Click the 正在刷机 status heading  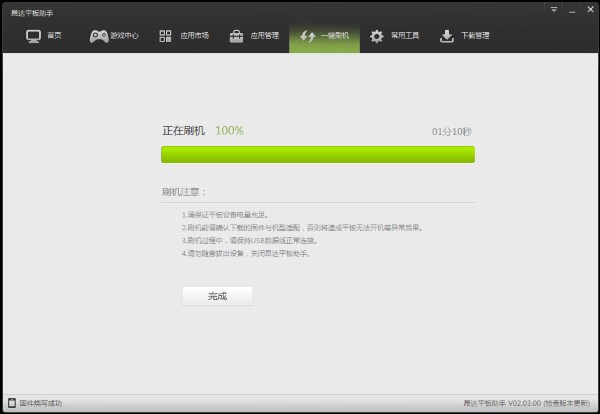184,131
